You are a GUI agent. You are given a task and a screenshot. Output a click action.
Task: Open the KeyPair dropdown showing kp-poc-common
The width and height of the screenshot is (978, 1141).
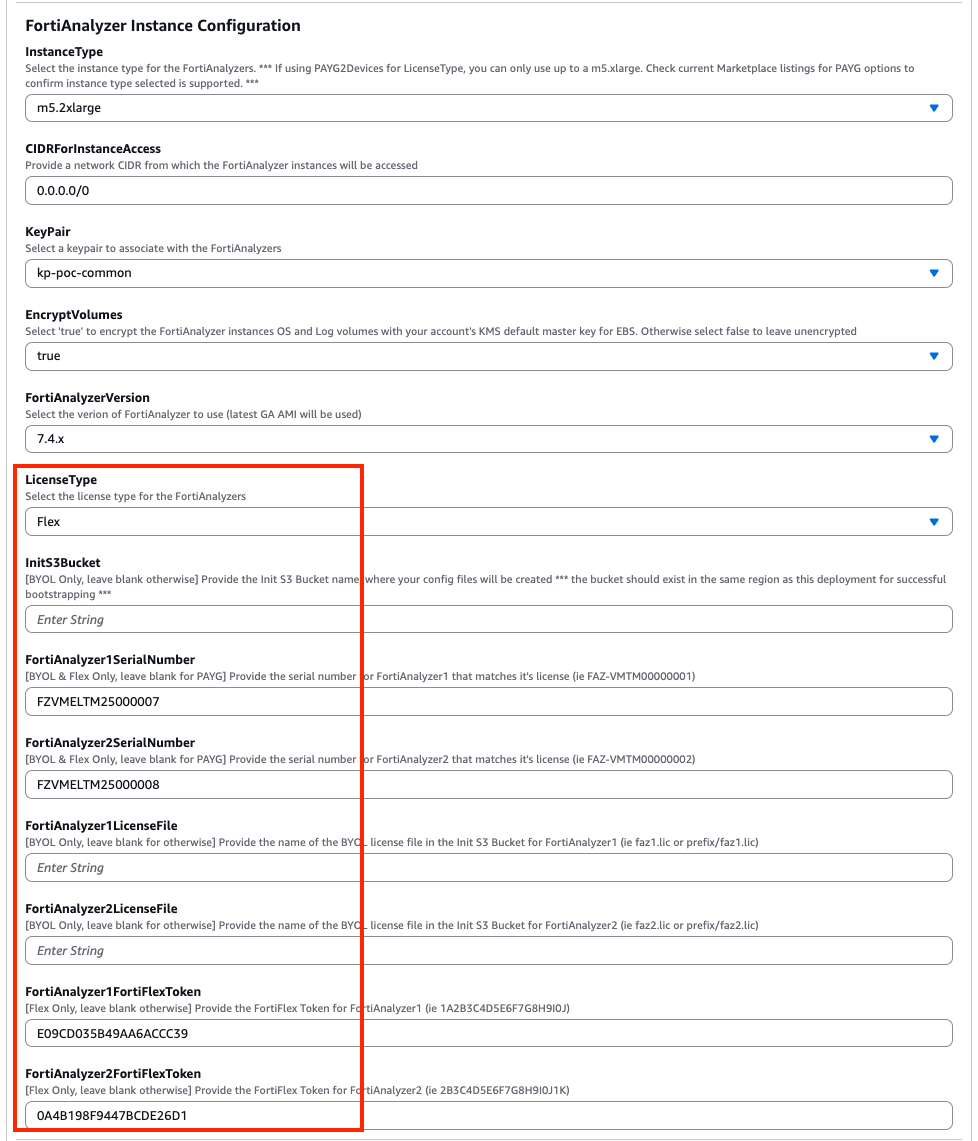tap(488, 273)
